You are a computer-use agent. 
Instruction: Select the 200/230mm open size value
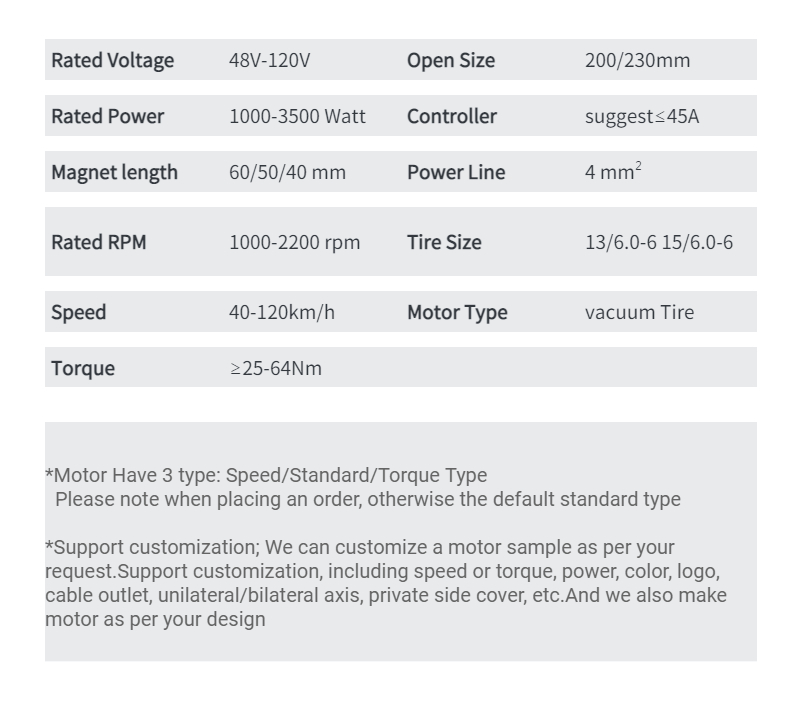click(637, 60)
